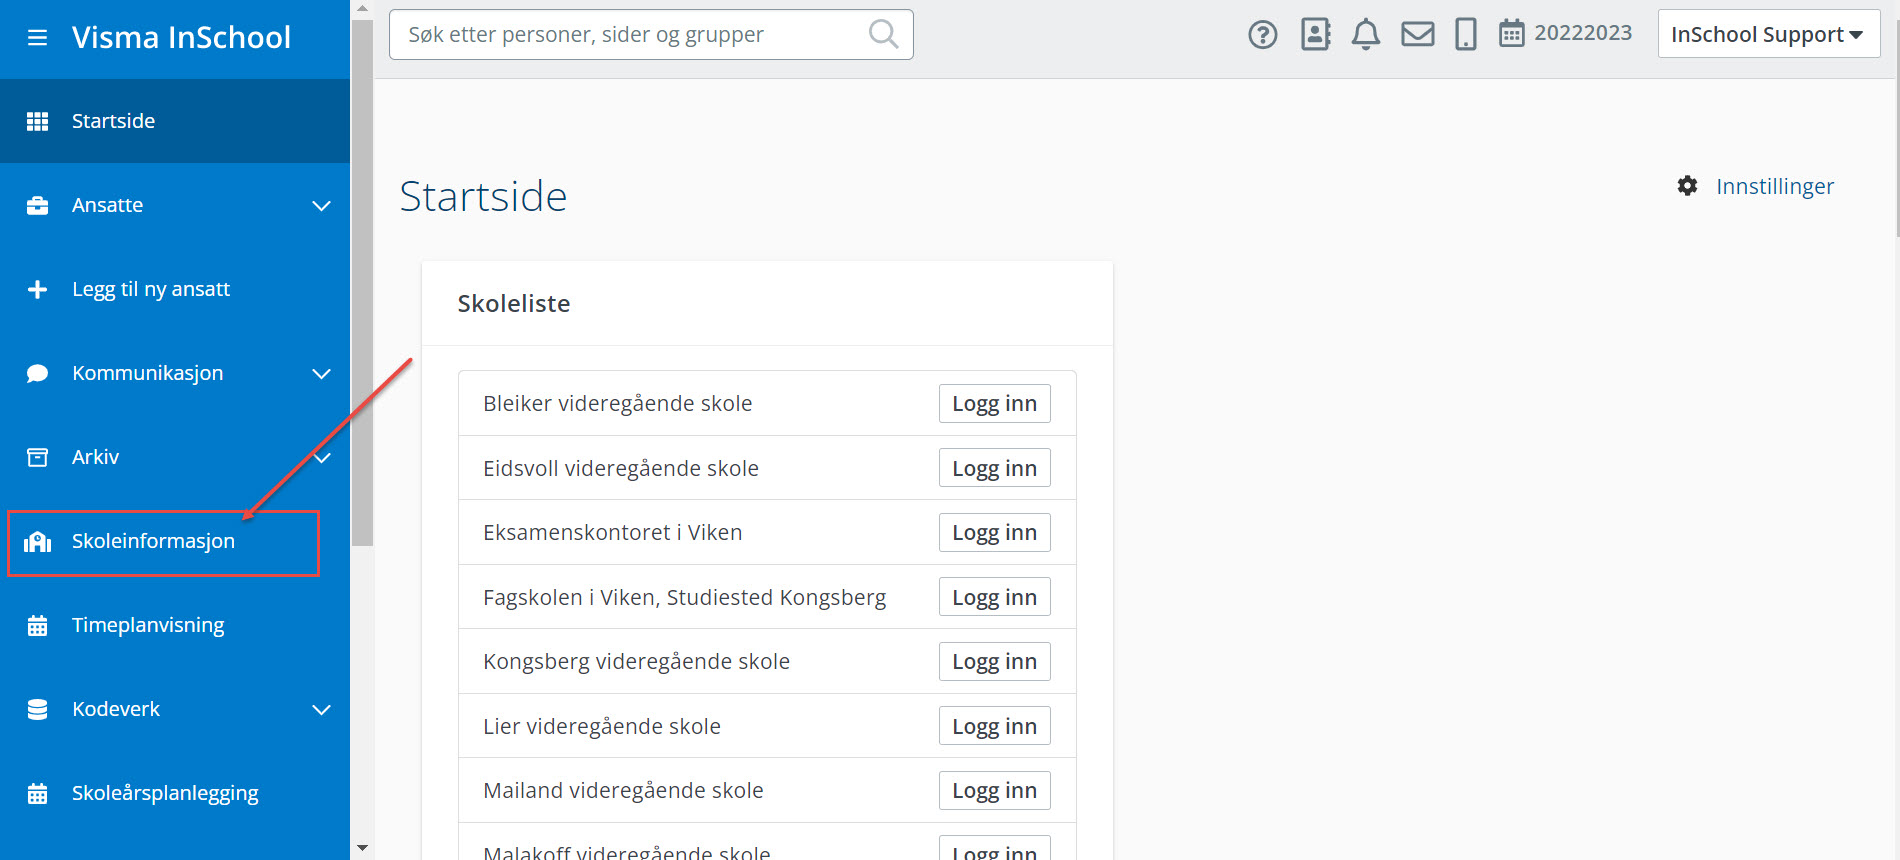Open messages envelope icon
The width and height of the screenshot is (1900, 860).
(x=1418, y=34)
